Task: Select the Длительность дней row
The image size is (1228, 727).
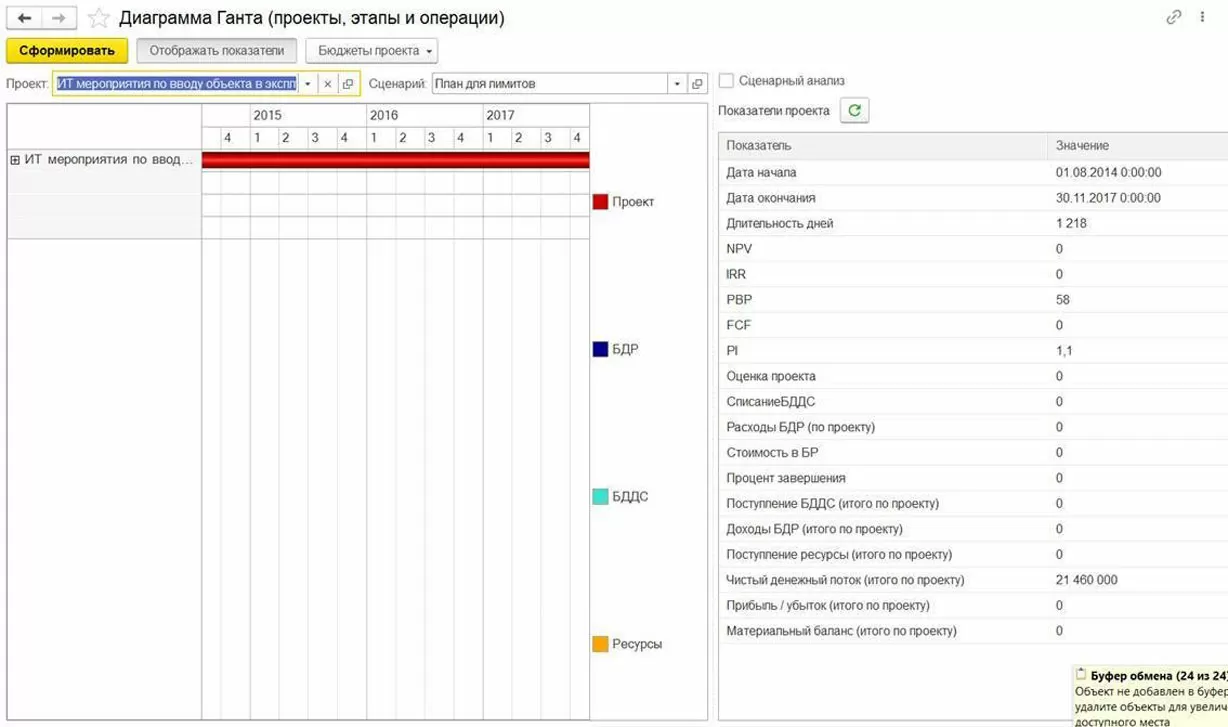Action: [973, 223]
